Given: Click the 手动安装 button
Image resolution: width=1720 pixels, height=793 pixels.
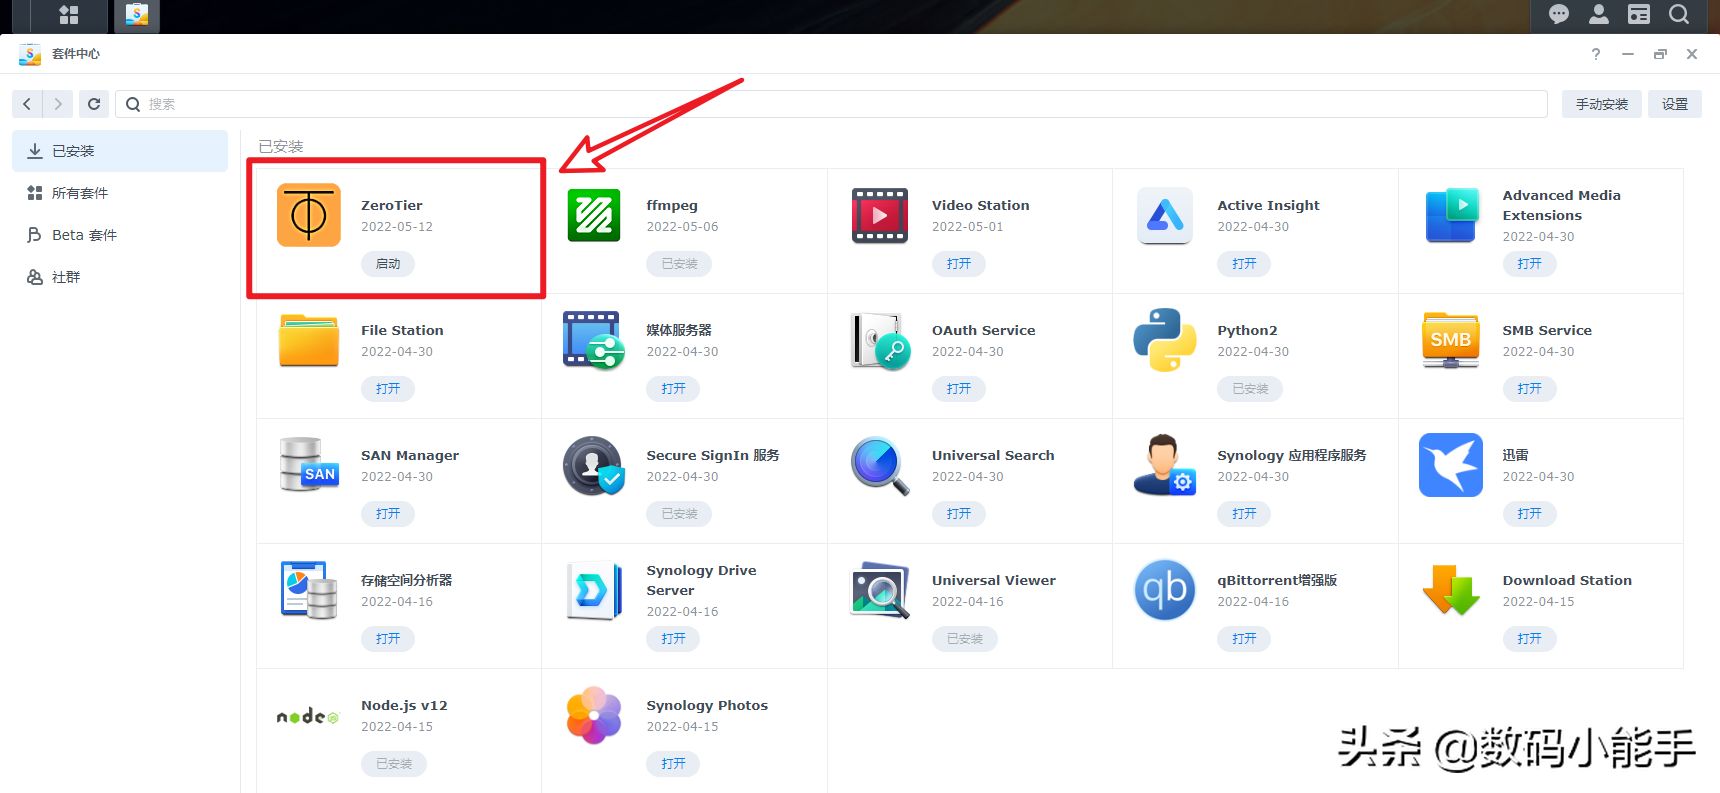Looking at the screenshot, I should point(1602,104).
